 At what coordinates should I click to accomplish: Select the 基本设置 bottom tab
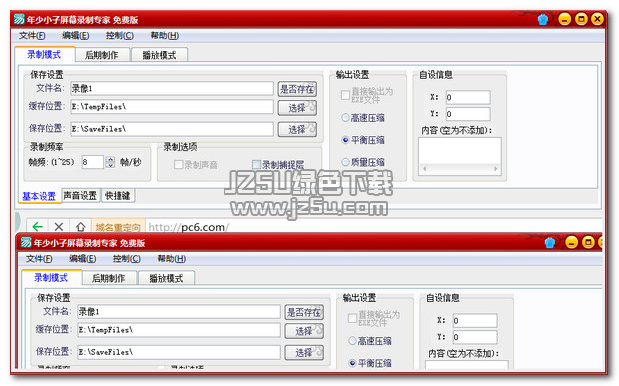coord(39,196)
